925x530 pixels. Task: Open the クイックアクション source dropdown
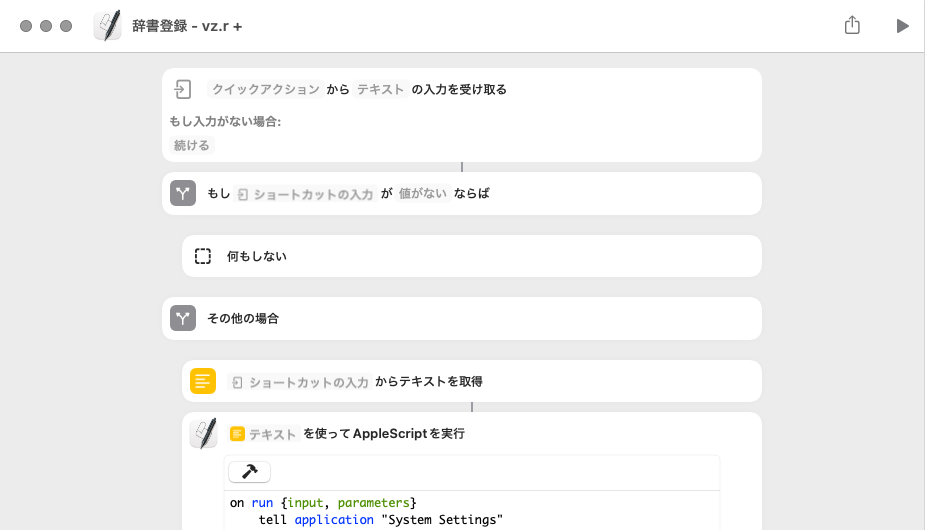[265, 89]
